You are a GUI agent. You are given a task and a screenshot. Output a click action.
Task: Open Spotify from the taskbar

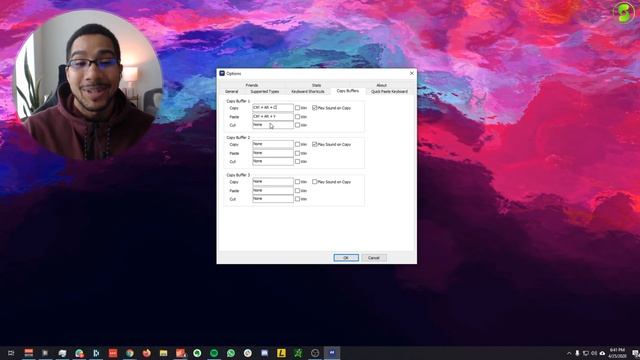pyautogui.click(x=214, y=353)
